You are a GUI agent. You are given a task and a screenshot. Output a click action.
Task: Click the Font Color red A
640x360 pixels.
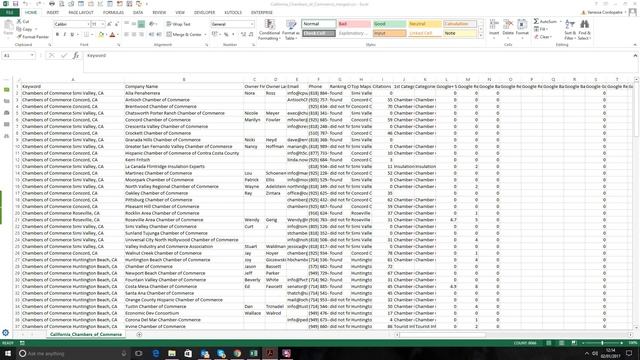tap(112, 35)
